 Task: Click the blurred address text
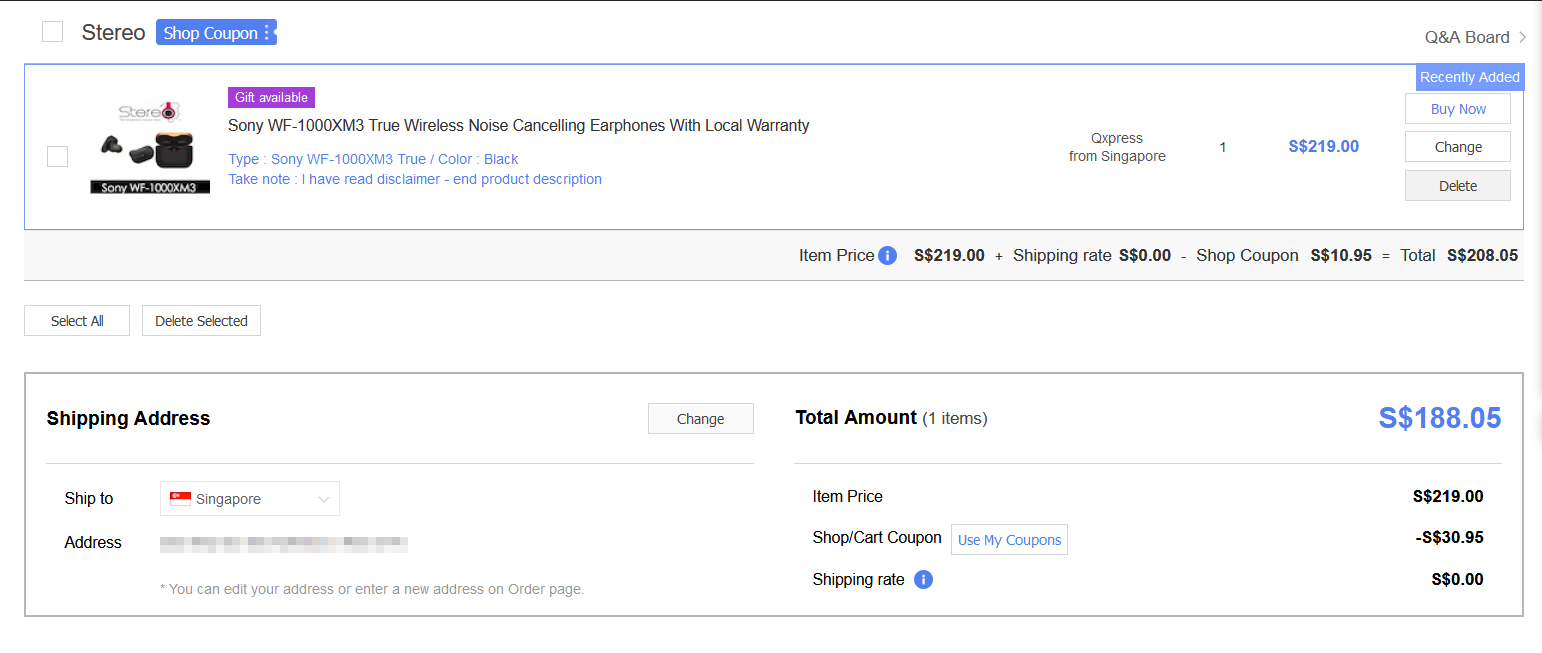pyautogui.click(x=284, y=545)
